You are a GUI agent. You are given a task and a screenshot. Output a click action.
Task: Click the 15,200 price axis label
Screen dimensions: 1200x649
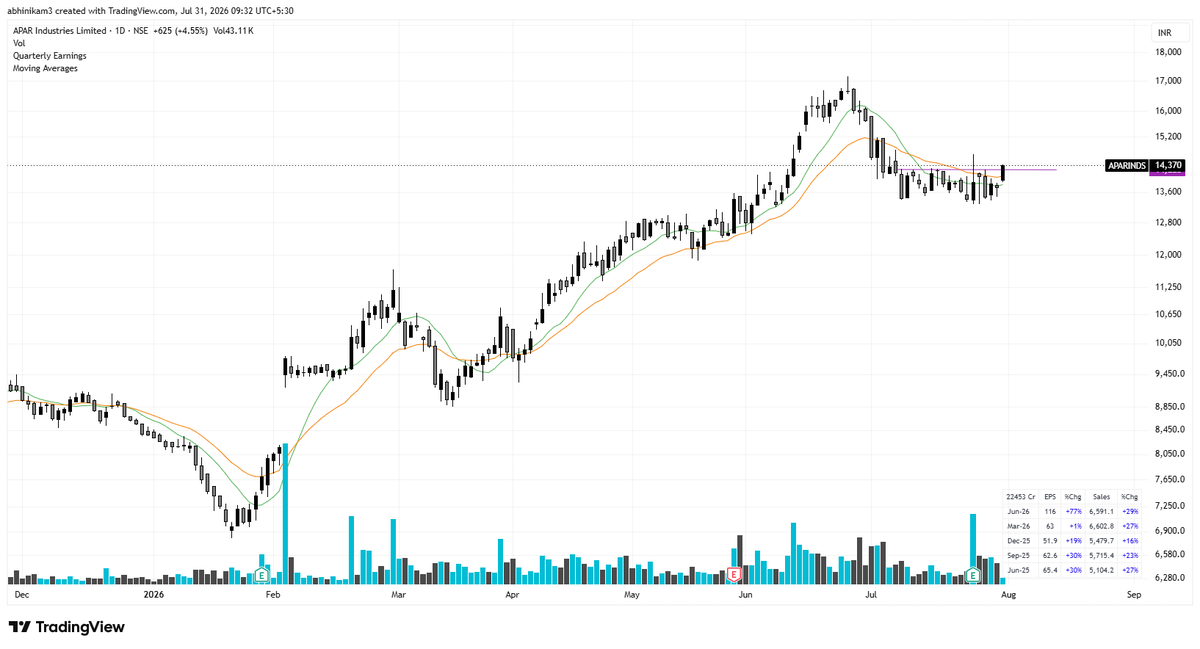[x=1168, y=136]
